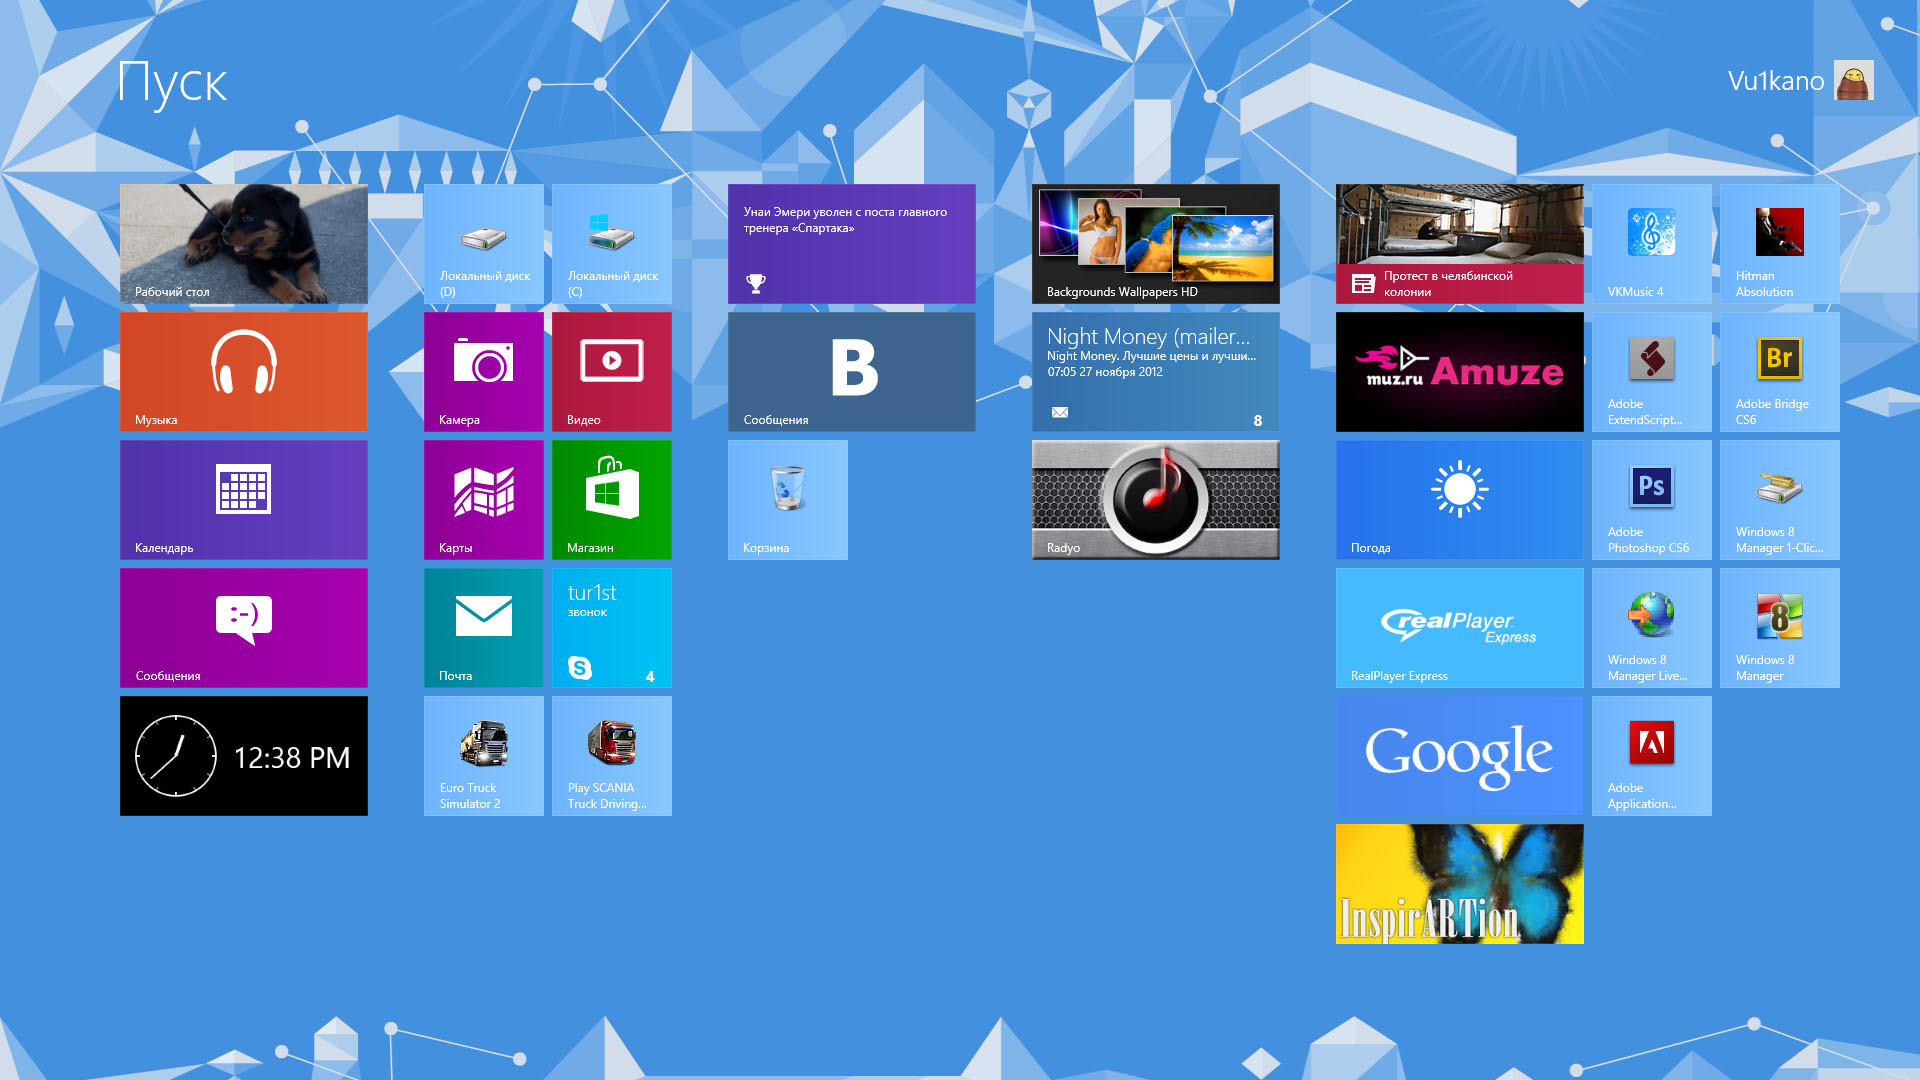The height and width of the screenshot is (1080, 1920).
Task: Open VKMusic 4 application
Action: (1651, 243)
